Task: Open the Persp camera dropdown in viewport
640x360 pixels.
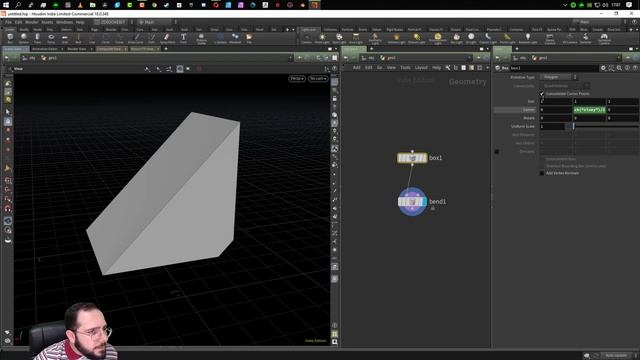Action: coord(297,78)
